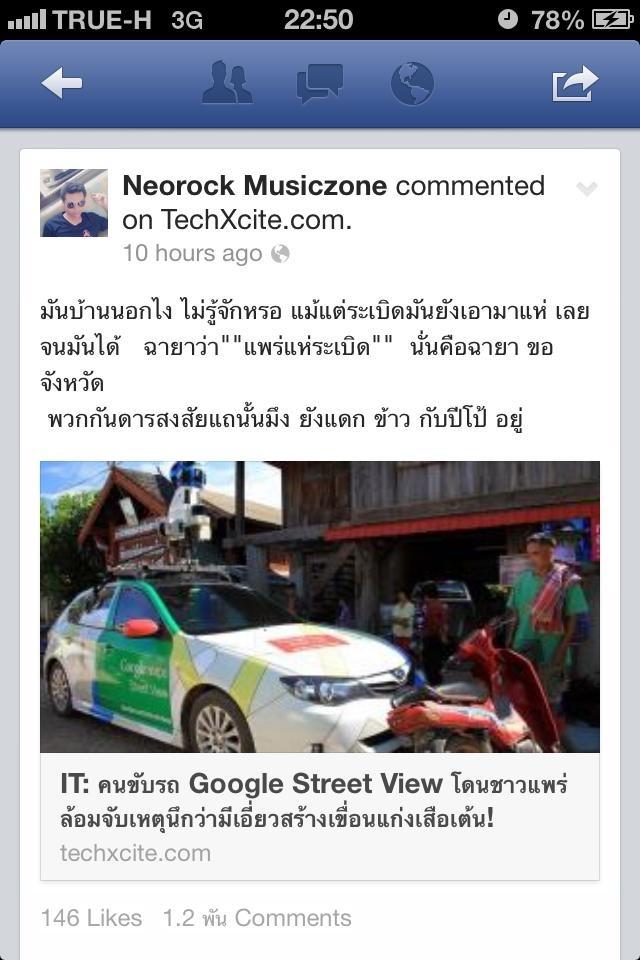Expand post options chevron

click(x=587, y=189)
